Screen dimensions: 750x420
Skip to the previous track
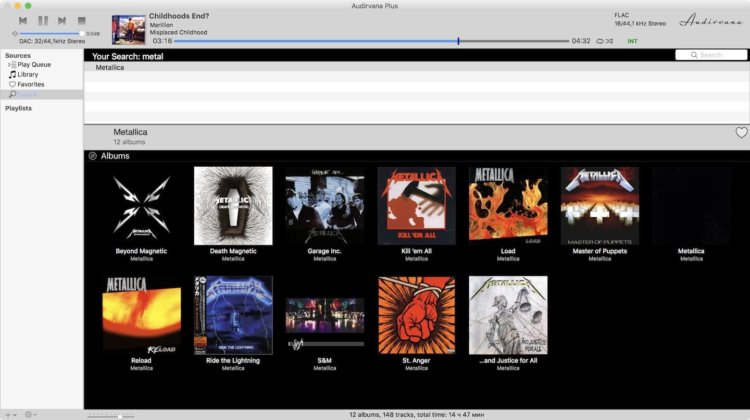tap(22, 21)
